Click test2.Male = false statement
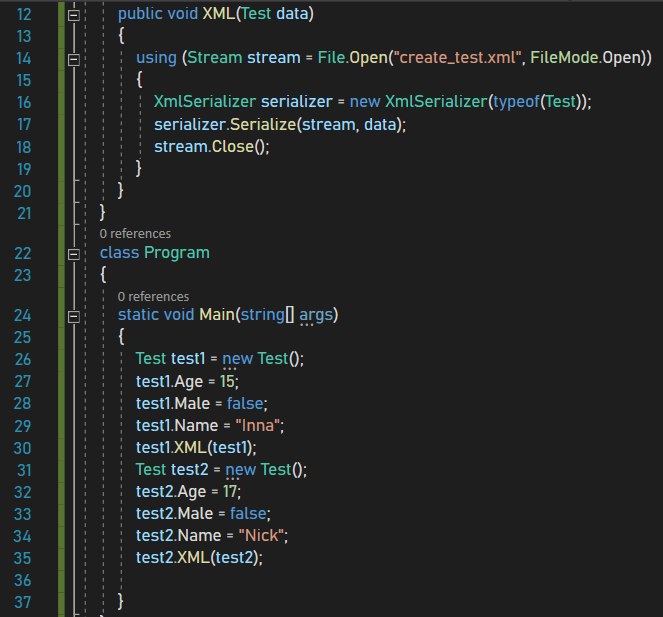 coord(203,513)
